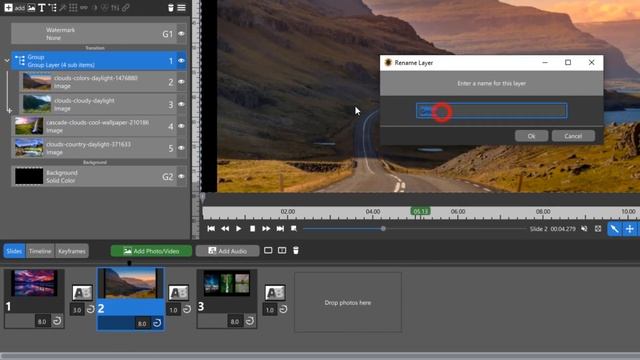Viewport: 640px width, 360px height.
Task: Hide the Background G2 layer
Action: [x=181, y=177]
